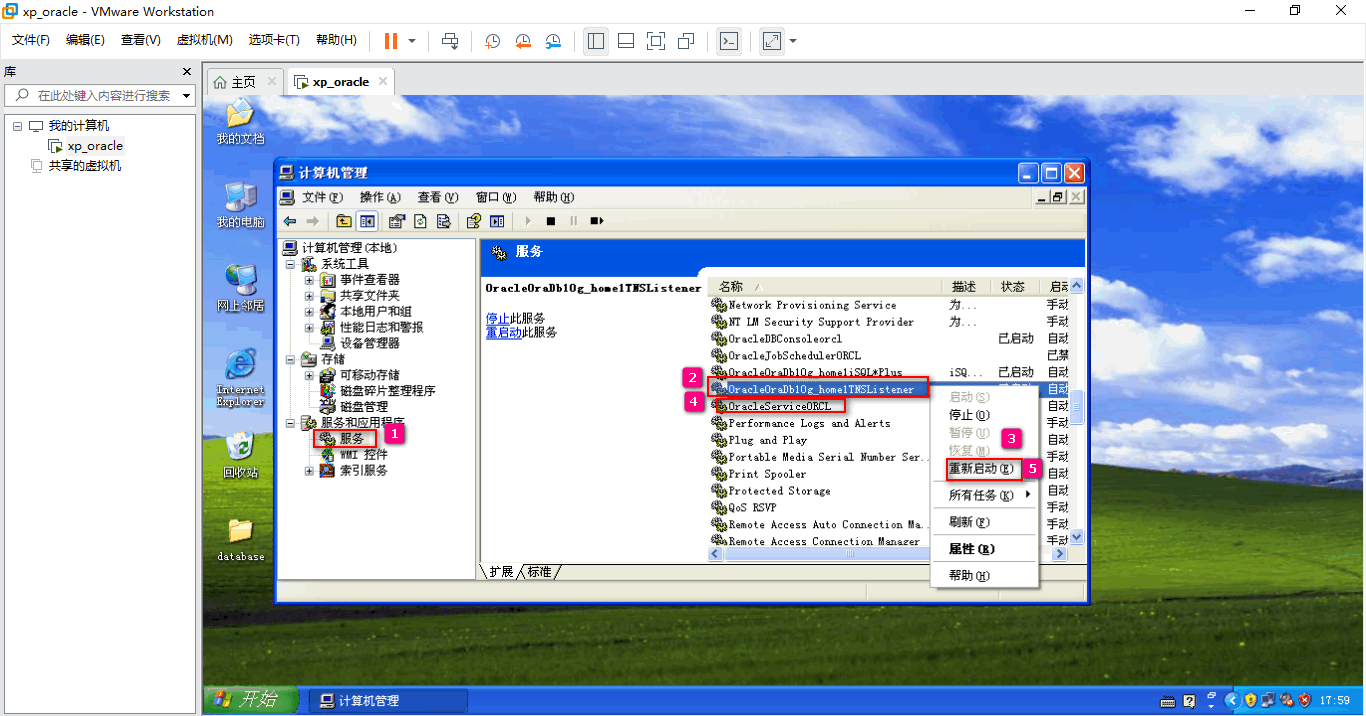This screenshot has height=716, width=1366.
Task: Click 计算机管理 taskbar button
Action: click(x=388, y=701)
